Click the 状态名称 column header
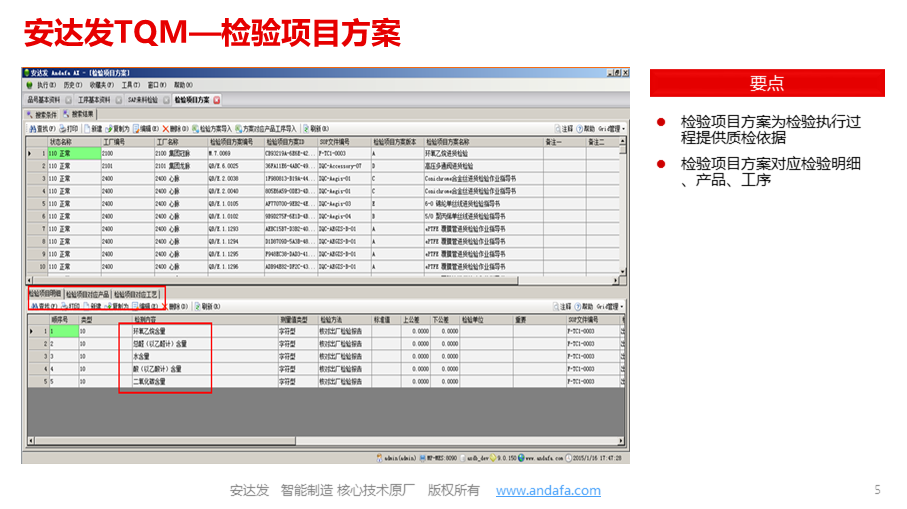The width and height of the screenshot is (907, 509). coord(74,142)
